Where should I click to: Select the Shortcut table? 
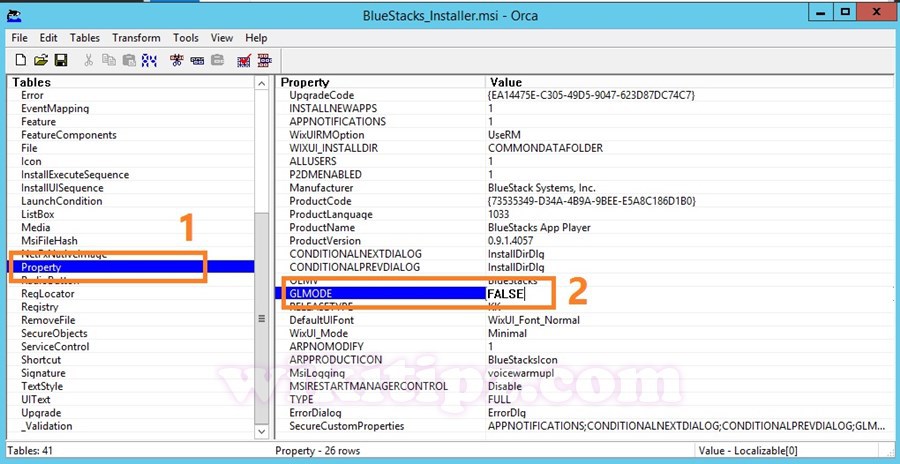click(x=41, y=359)
